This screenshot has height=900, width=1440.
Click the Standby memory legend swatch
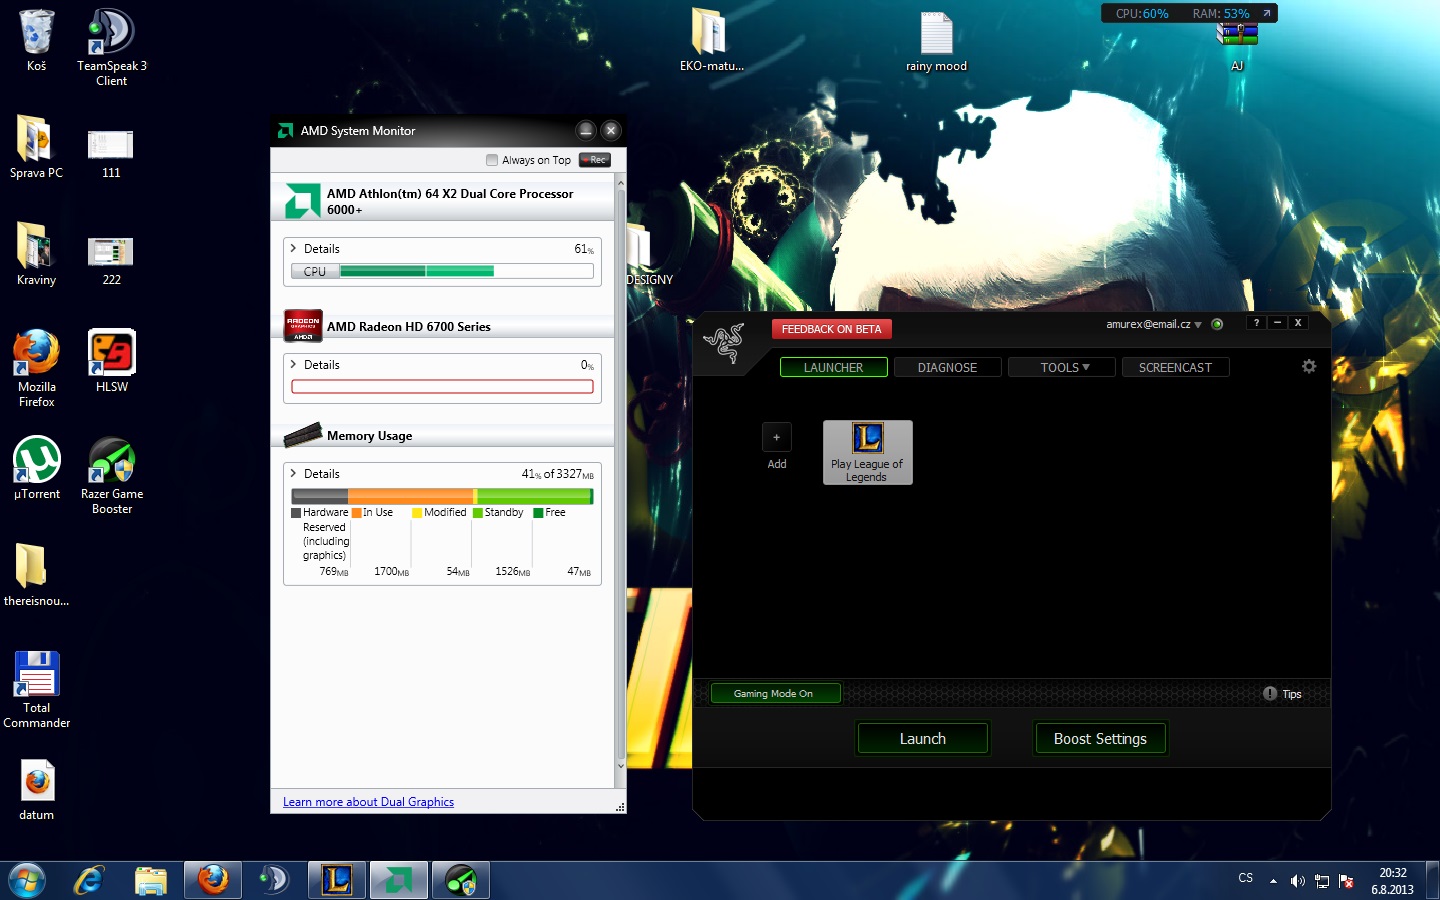pyautogui.click(x=478, y=513)
